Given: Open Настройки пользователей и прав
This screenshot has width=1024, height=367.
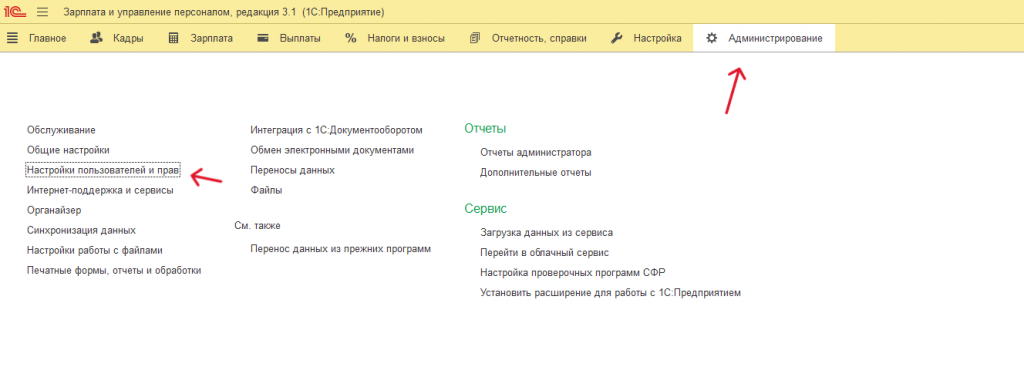Looking at the screenshot, I should (x=103, y=170).
